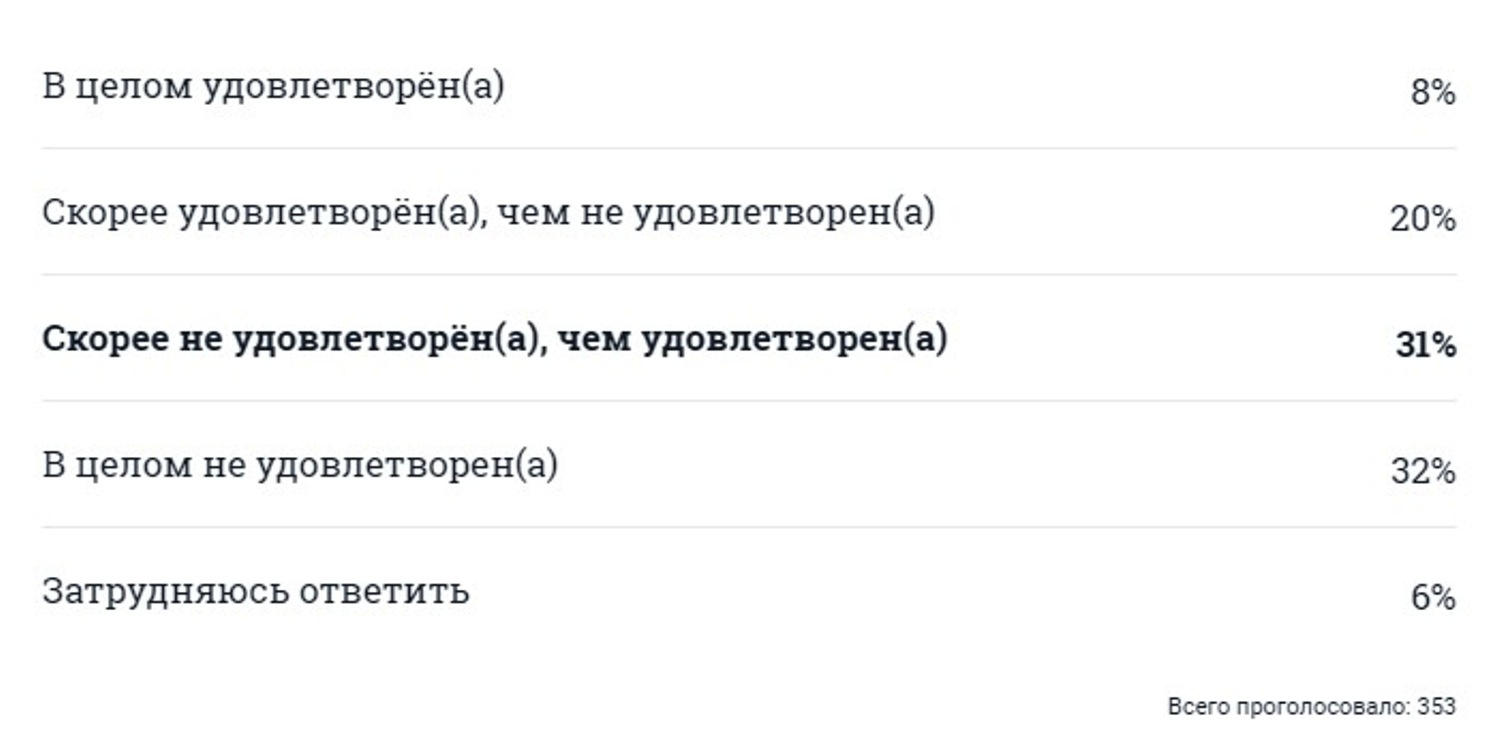
Task: Click 'чем не удовлетворен(а)' in second row
Action: click(x=715, y=213)
